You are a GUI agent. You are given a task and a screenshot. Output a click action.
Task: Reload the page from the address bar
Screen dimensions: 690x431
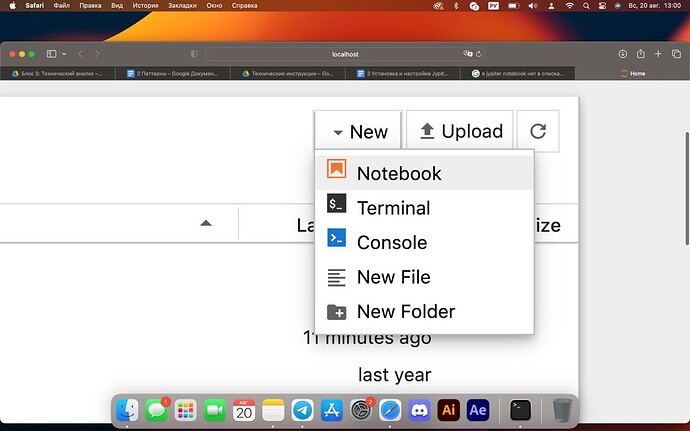[479, 54]
